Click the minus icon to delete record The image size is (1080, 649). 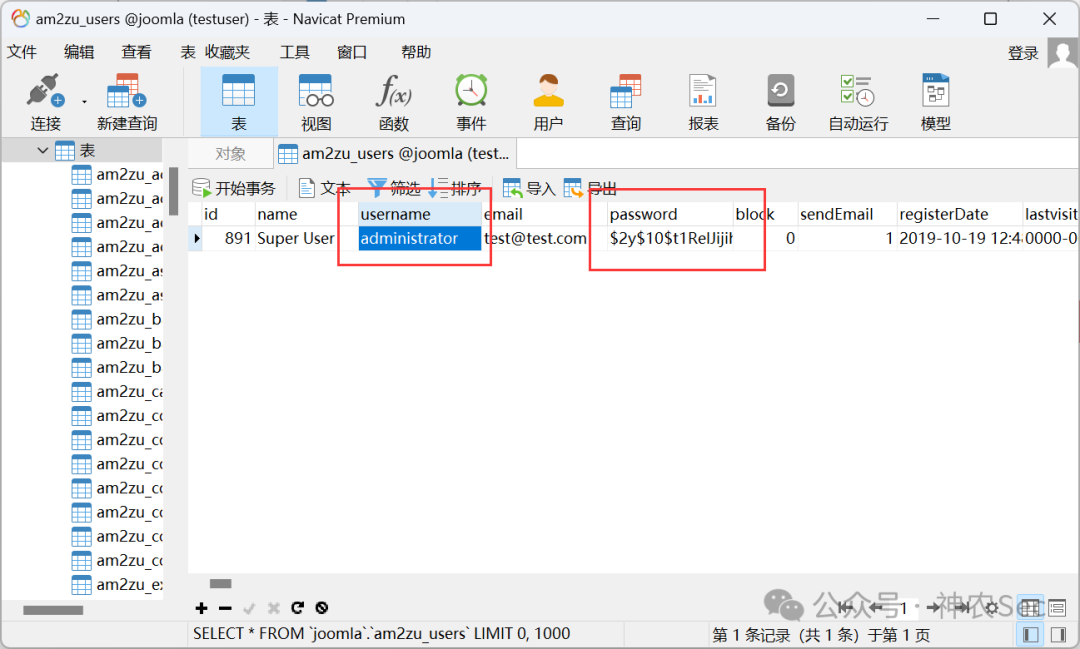click(x=225, y=608)
